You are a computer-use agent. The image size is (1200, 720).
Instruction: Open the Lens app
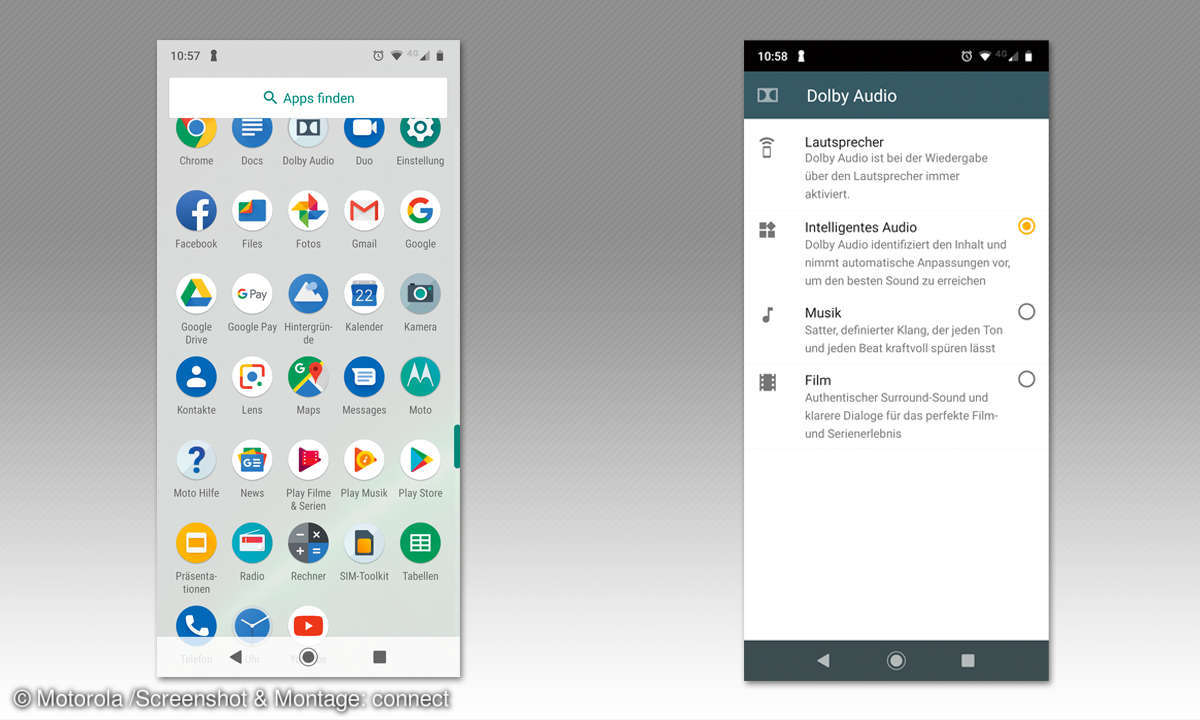252,377
